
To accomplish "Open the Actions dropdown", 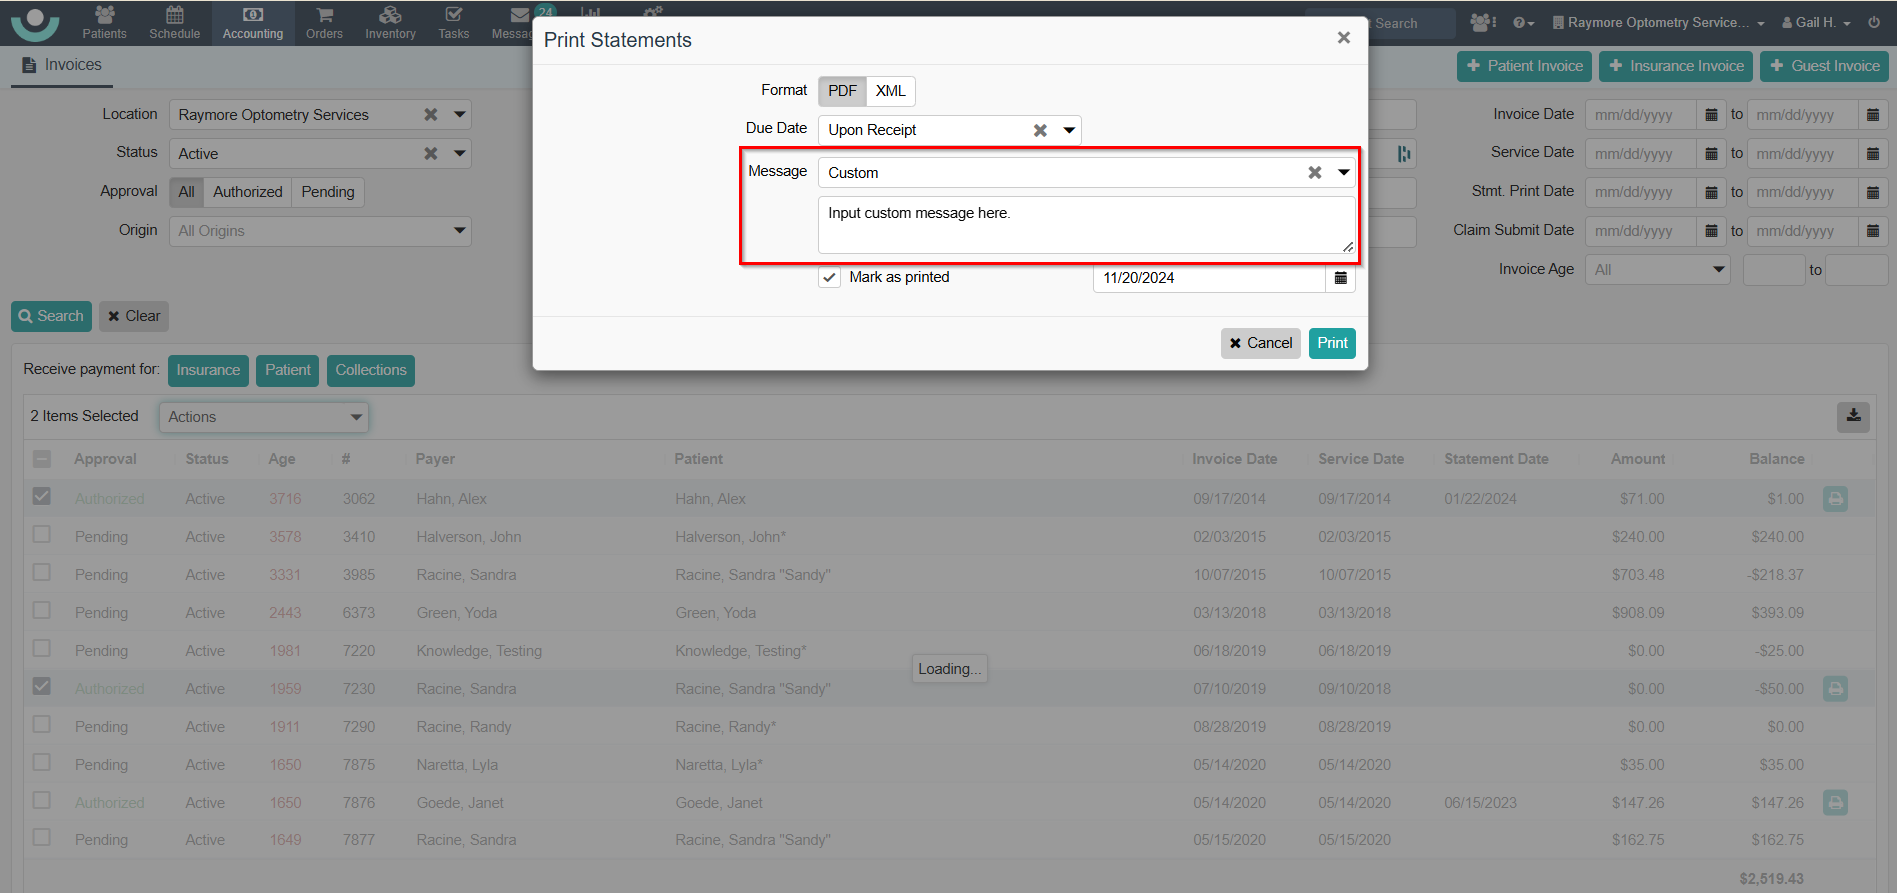I will [x=264, y=417].
